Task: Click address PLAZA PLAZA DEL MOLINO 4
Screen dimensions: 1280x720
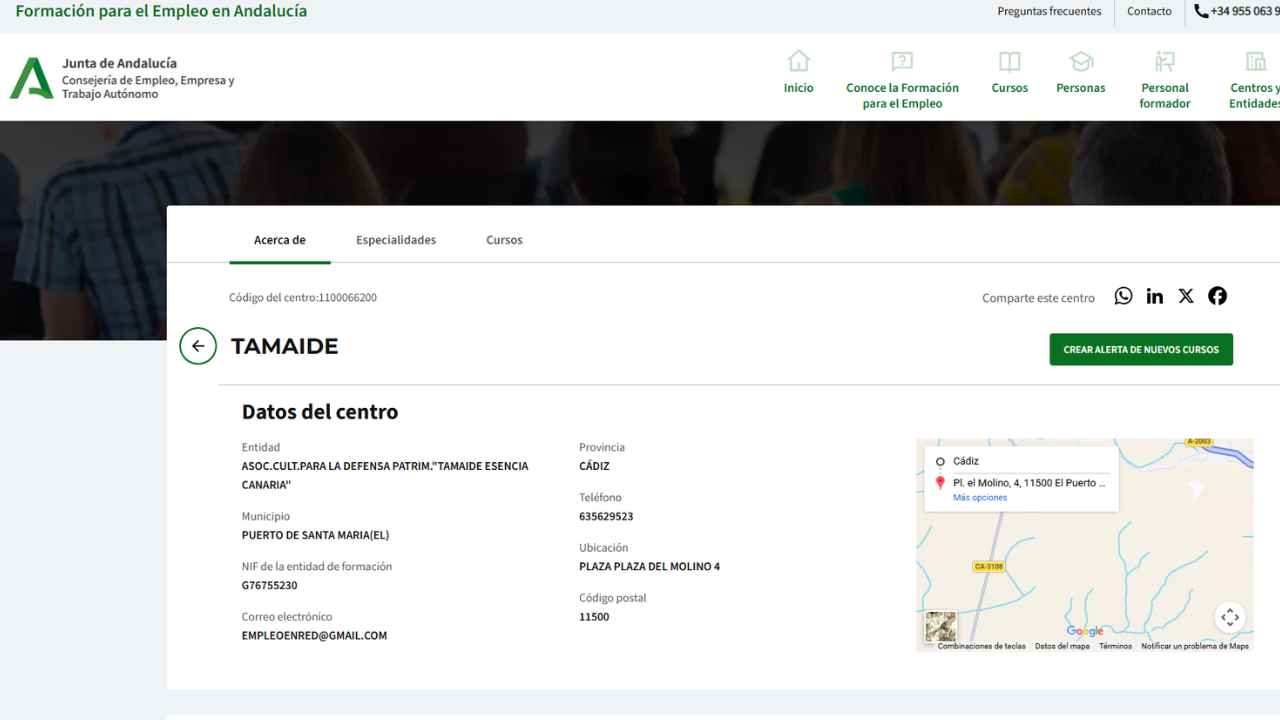Action: pyautogui.click(x=649, y=567)
